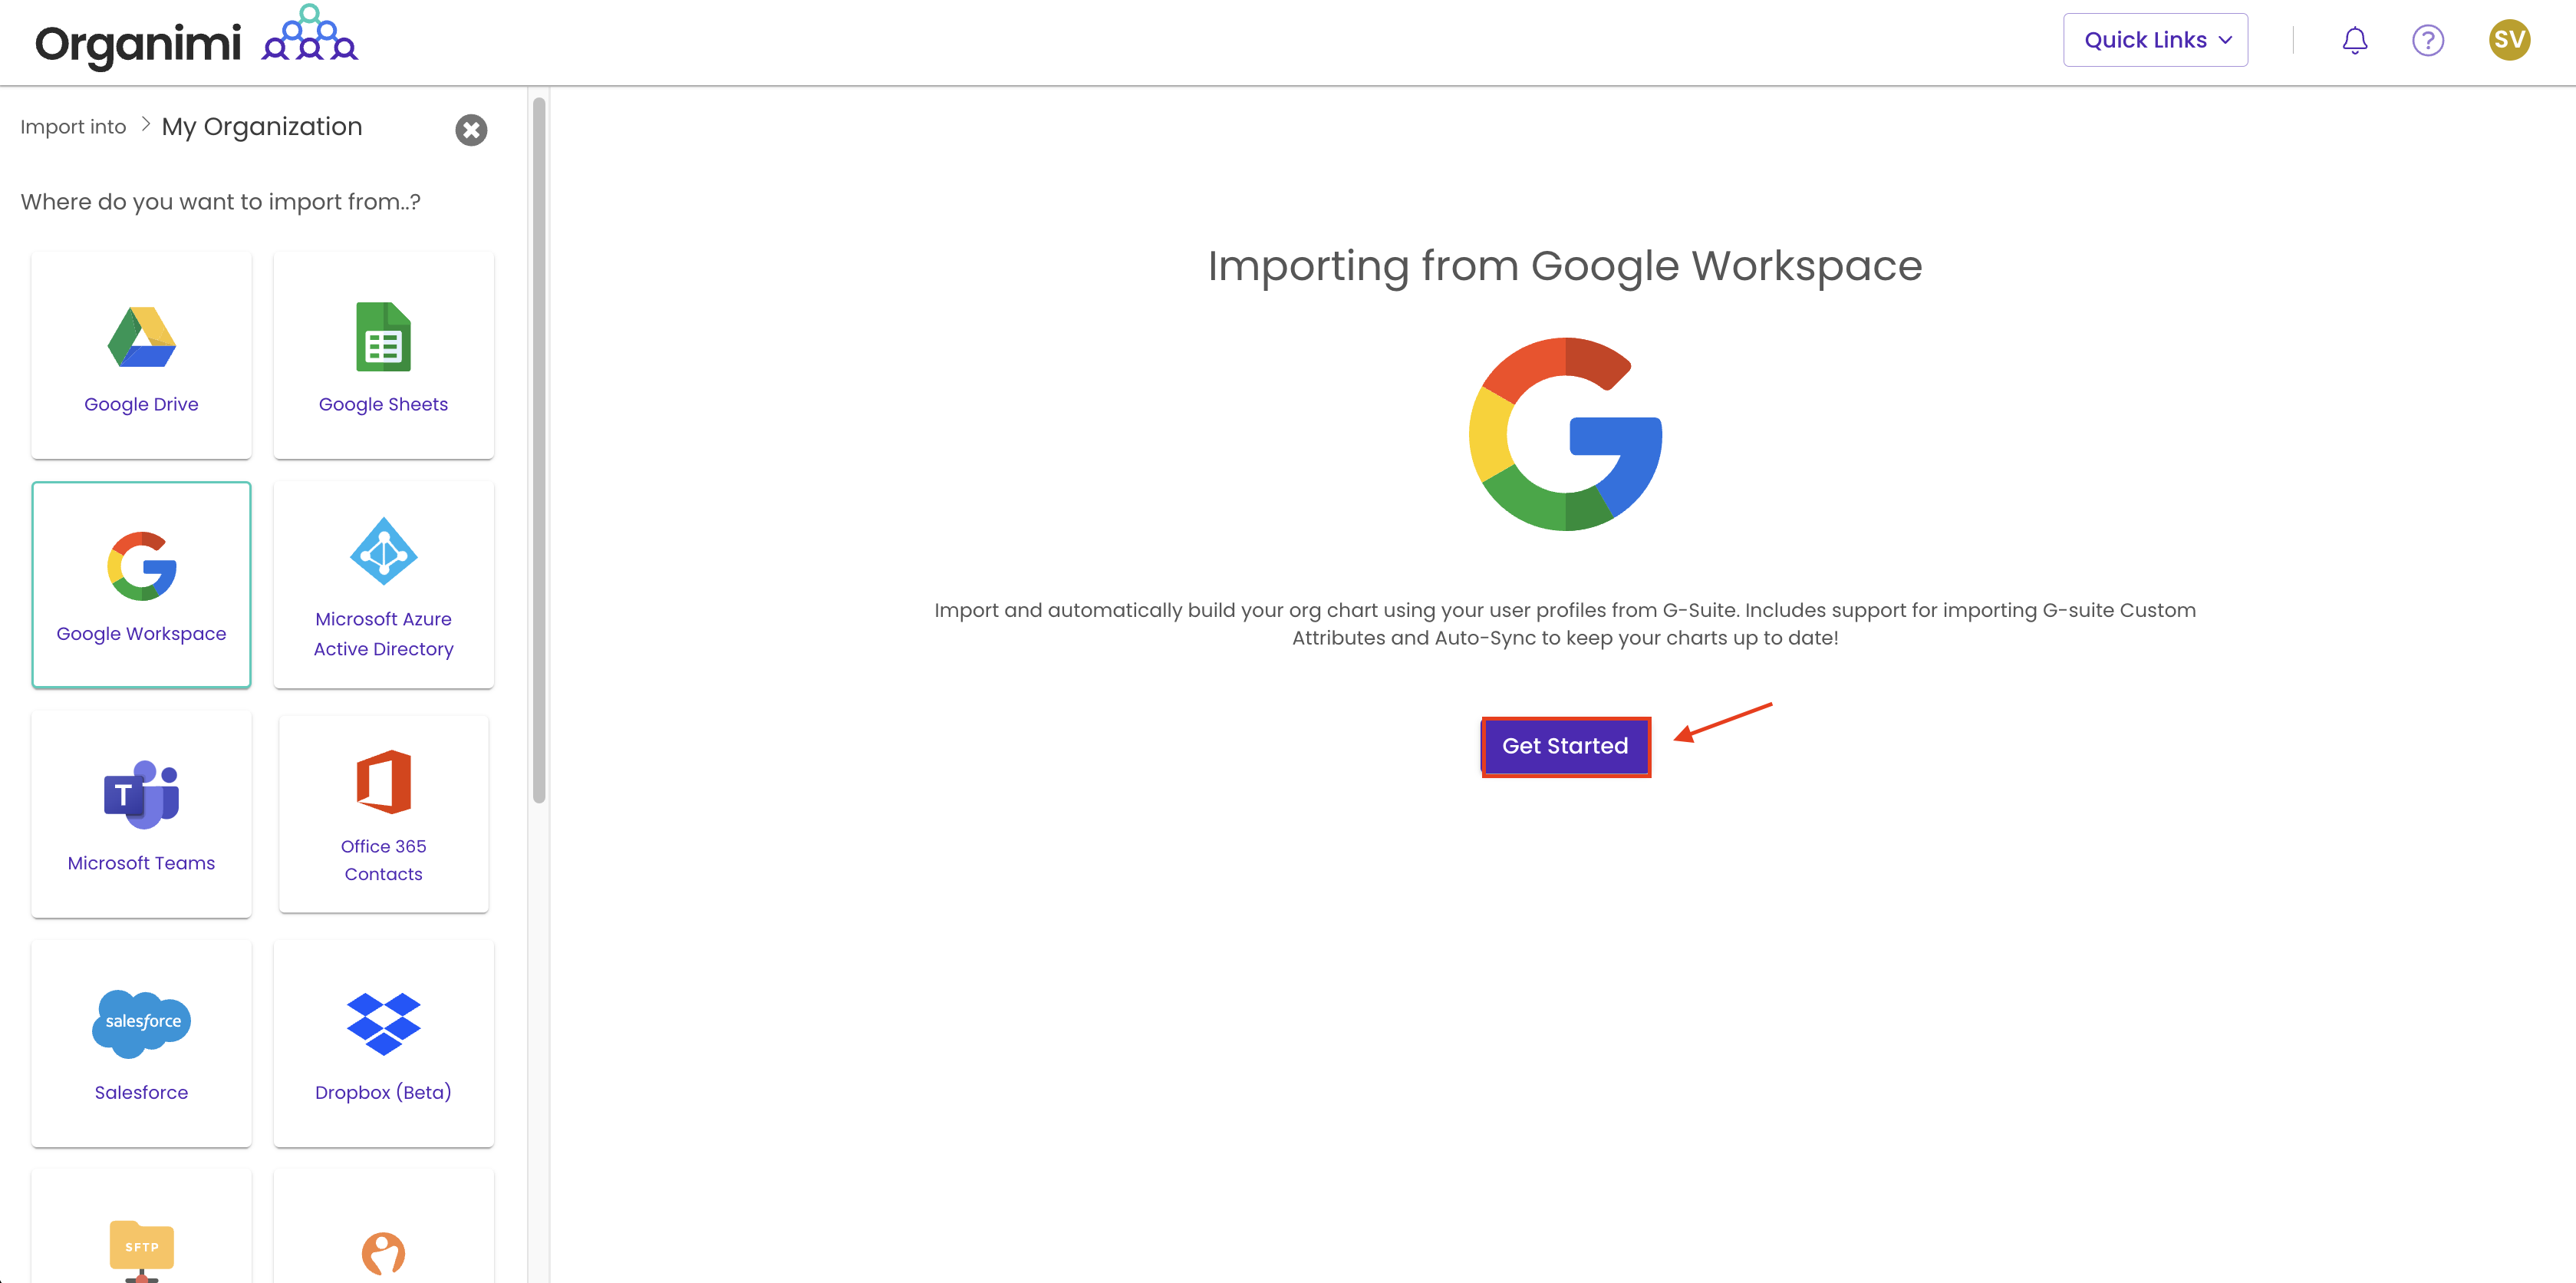Screen dimensions: 2576x1283
Task: Click the import sources panel scrollbar
Action: tap(539, 450)
